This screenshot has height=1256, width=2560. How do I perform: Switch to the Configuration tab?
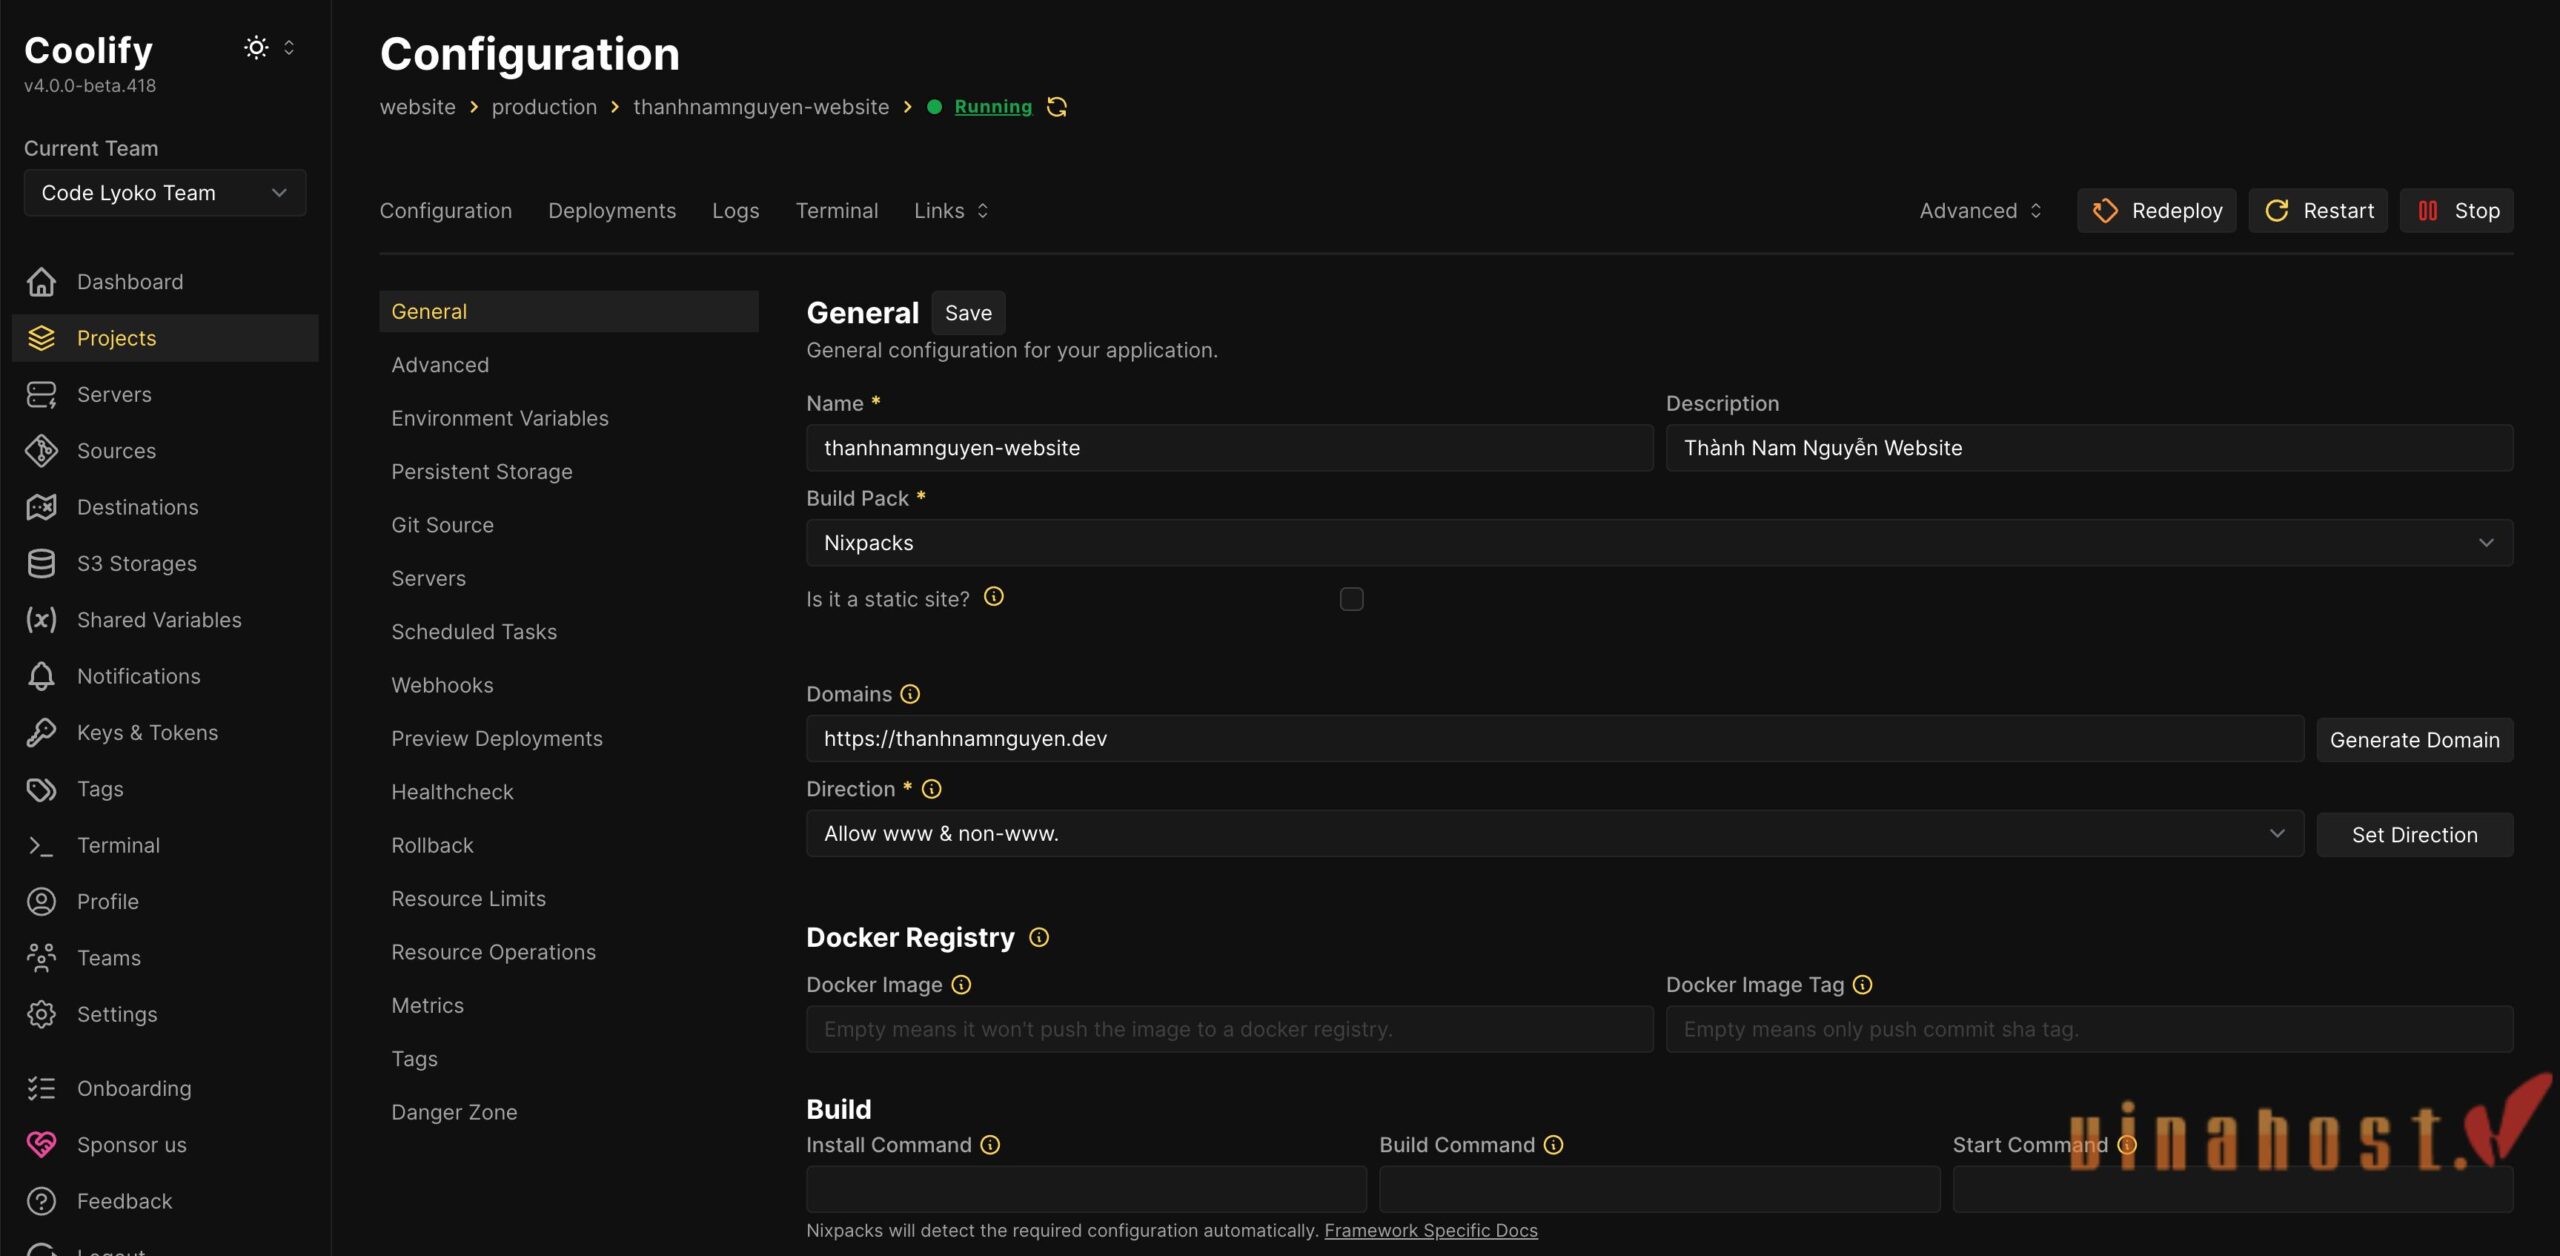pos(446,211)
